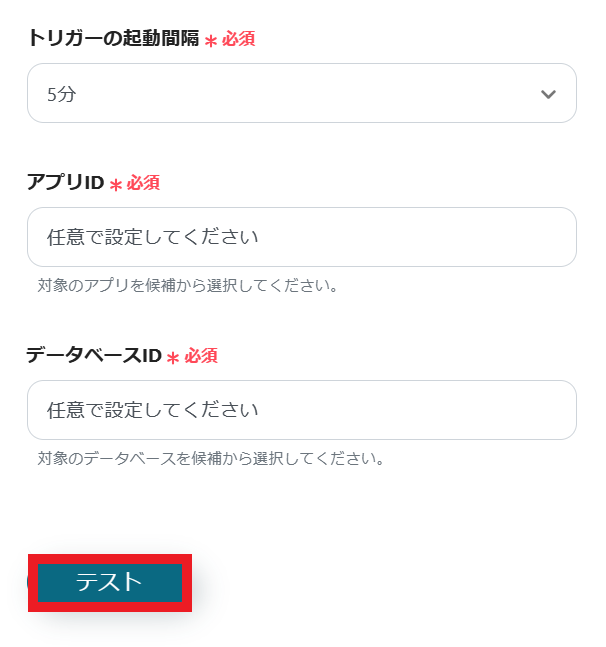This screenshot has height=647, width=606.
Task: Click the selected value 5分
Action: click(62, 95)
